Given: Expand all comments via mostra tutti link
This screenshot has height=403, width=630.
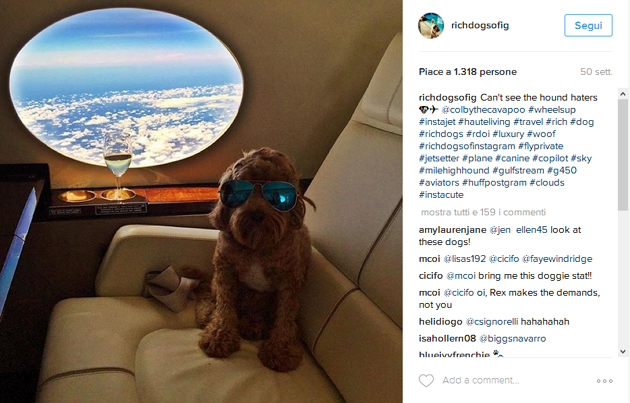Looking at the screenshot, I should tap(483, 212).
